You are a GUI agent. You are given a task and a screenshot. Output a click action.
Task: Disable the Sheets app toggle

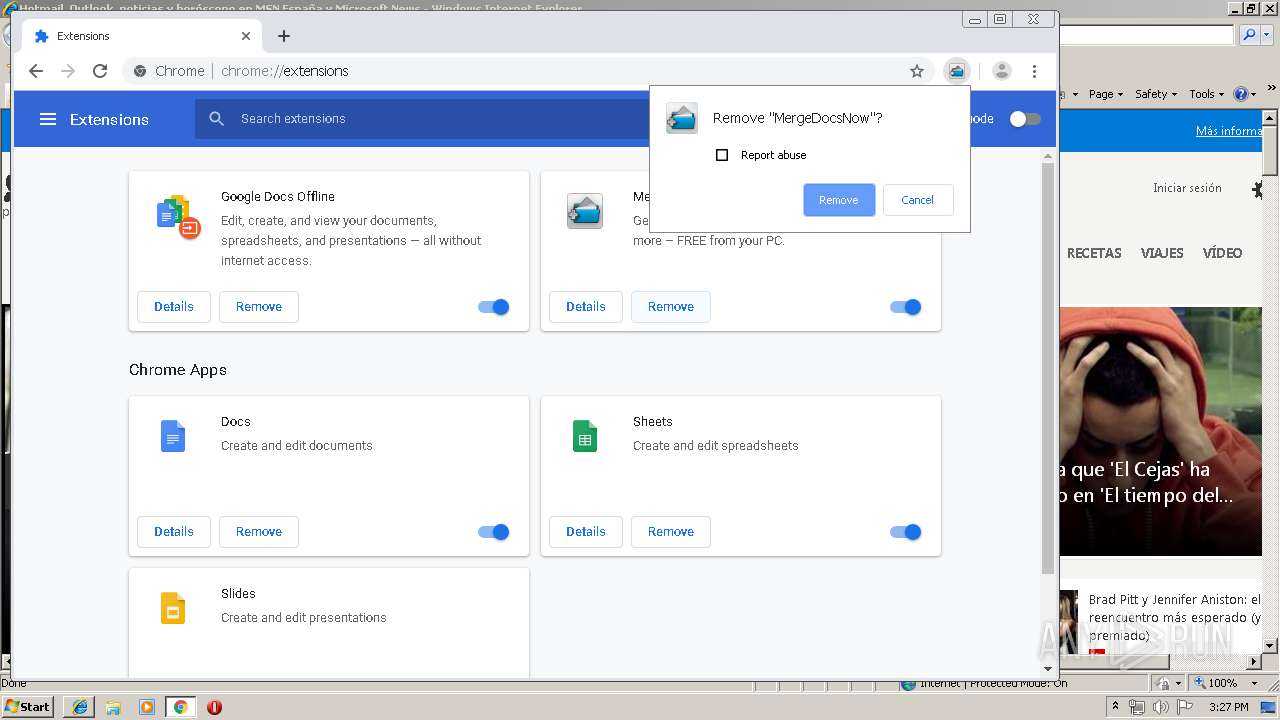tap(906, 532)
